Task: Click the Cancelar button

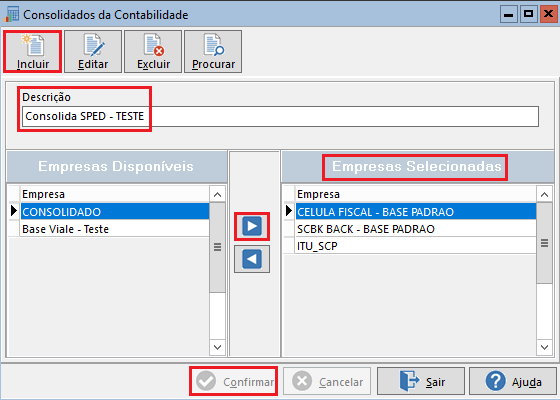Action: click(327, 381)
